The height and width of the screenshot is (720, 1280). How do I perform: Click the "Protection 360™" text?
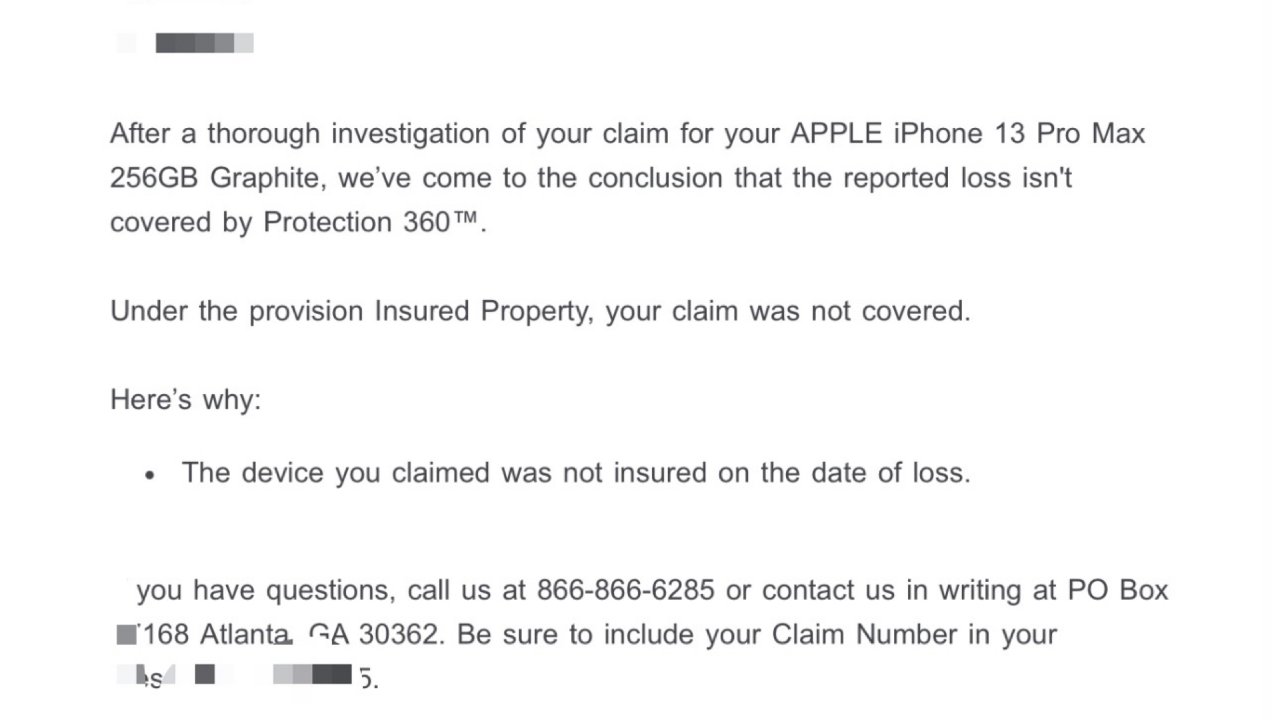tap(373, 222)
